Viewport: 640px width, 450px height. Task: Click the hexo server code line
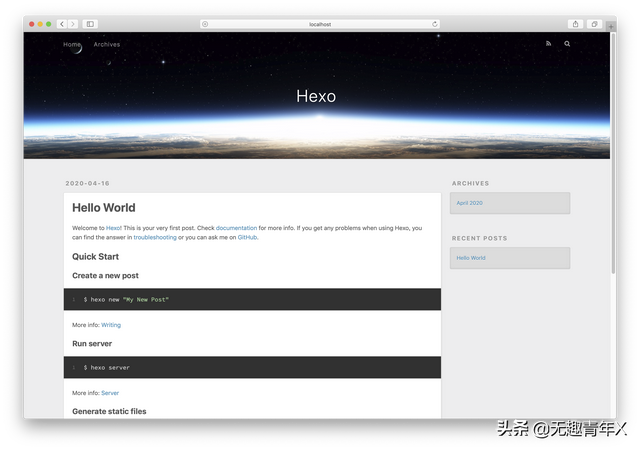point(107,368)
